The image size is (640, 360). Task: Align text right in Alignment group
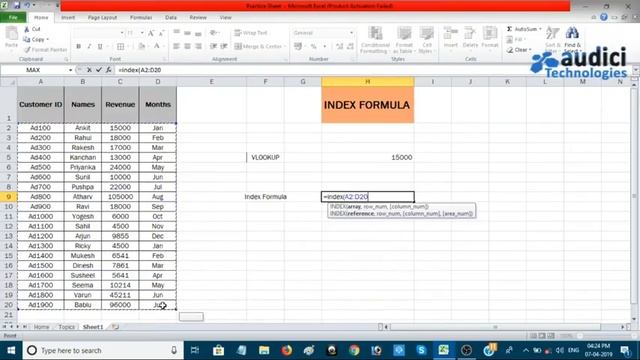click(198, 47)
